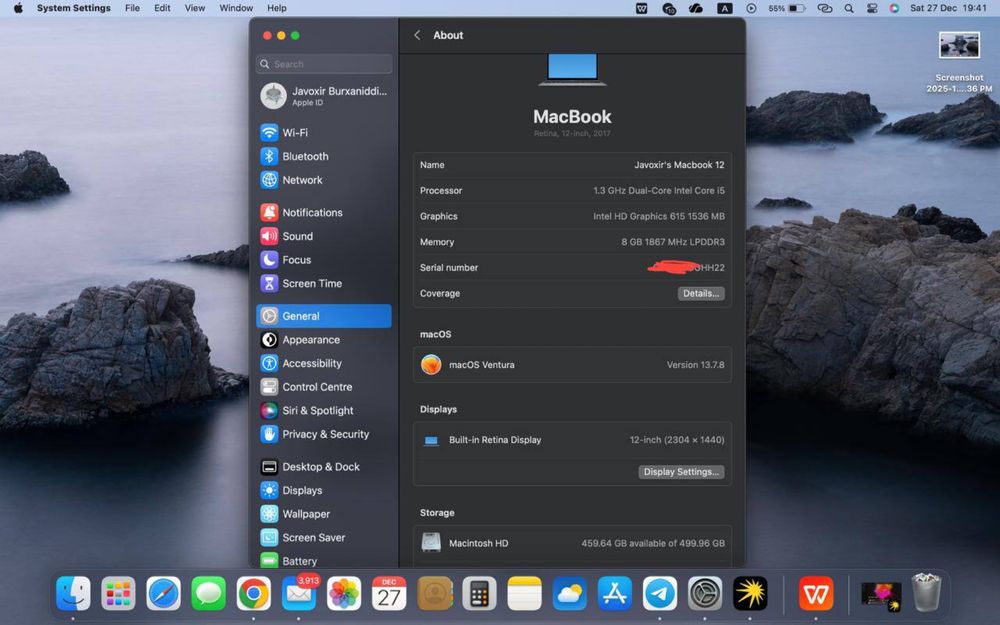The height and width of the screenshot is (625, 1000).
Task: Open Spotlight search from menu bar
Action: (x=849, y=8)
